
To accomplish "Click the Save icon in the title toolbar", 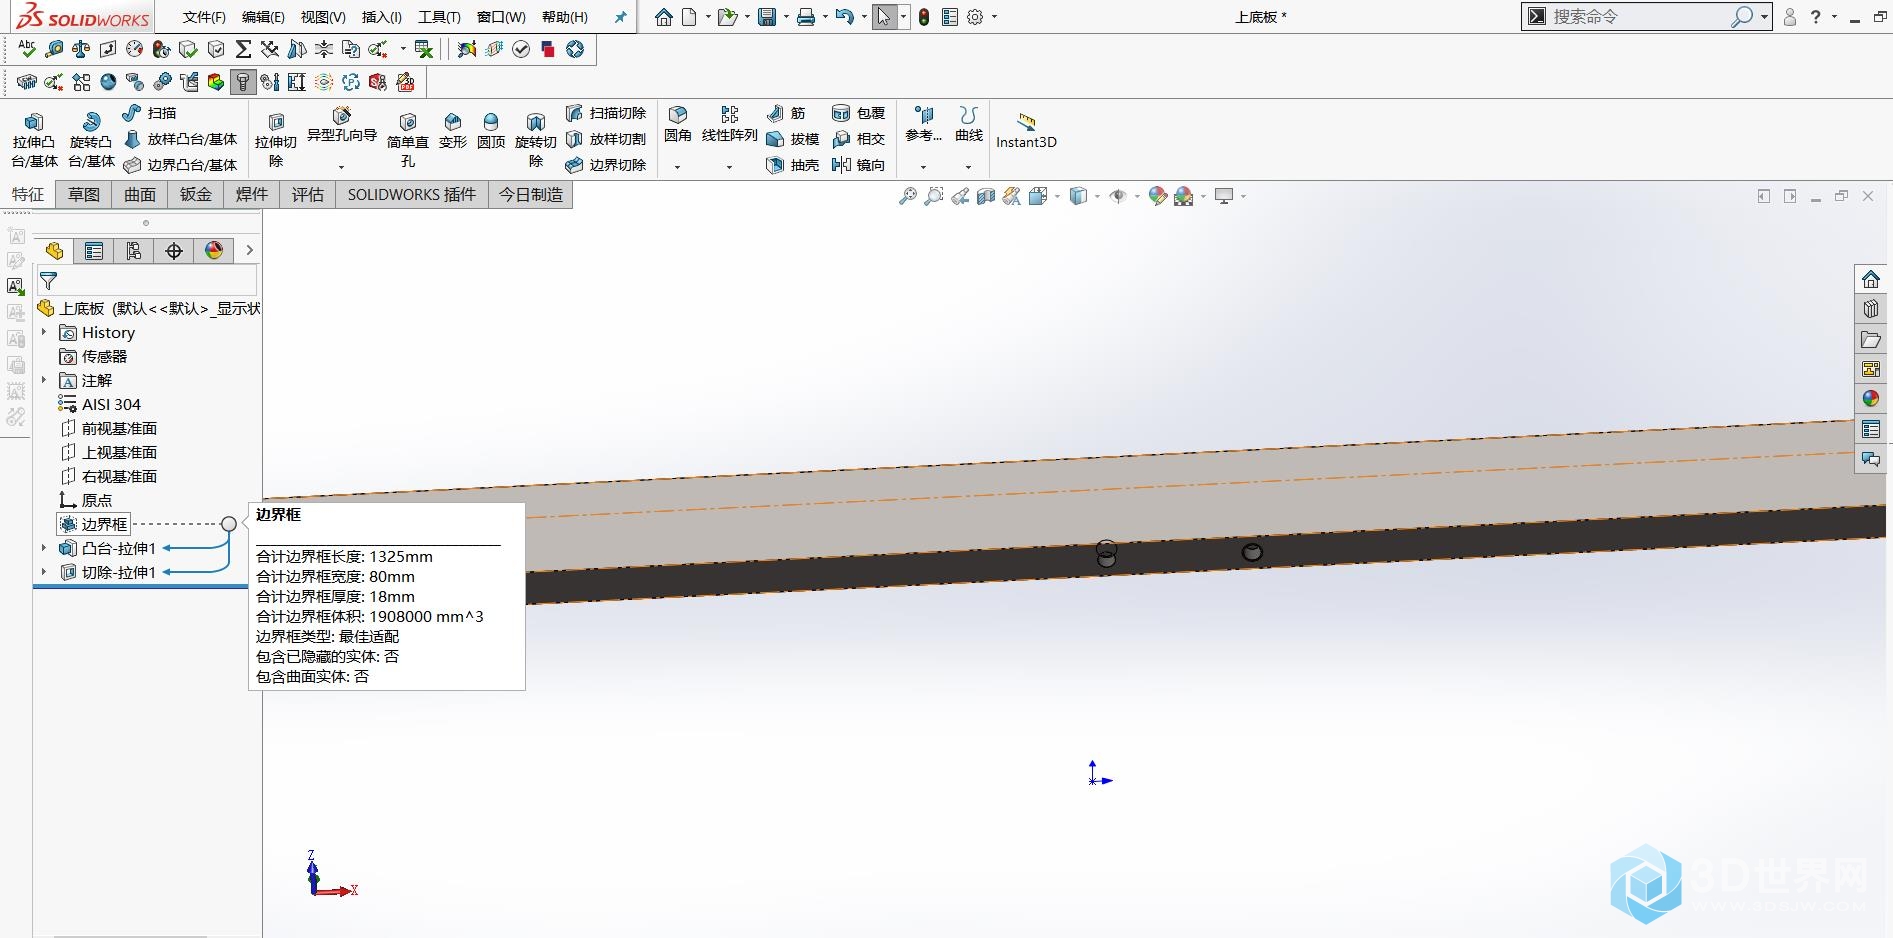I will [767, 17].
